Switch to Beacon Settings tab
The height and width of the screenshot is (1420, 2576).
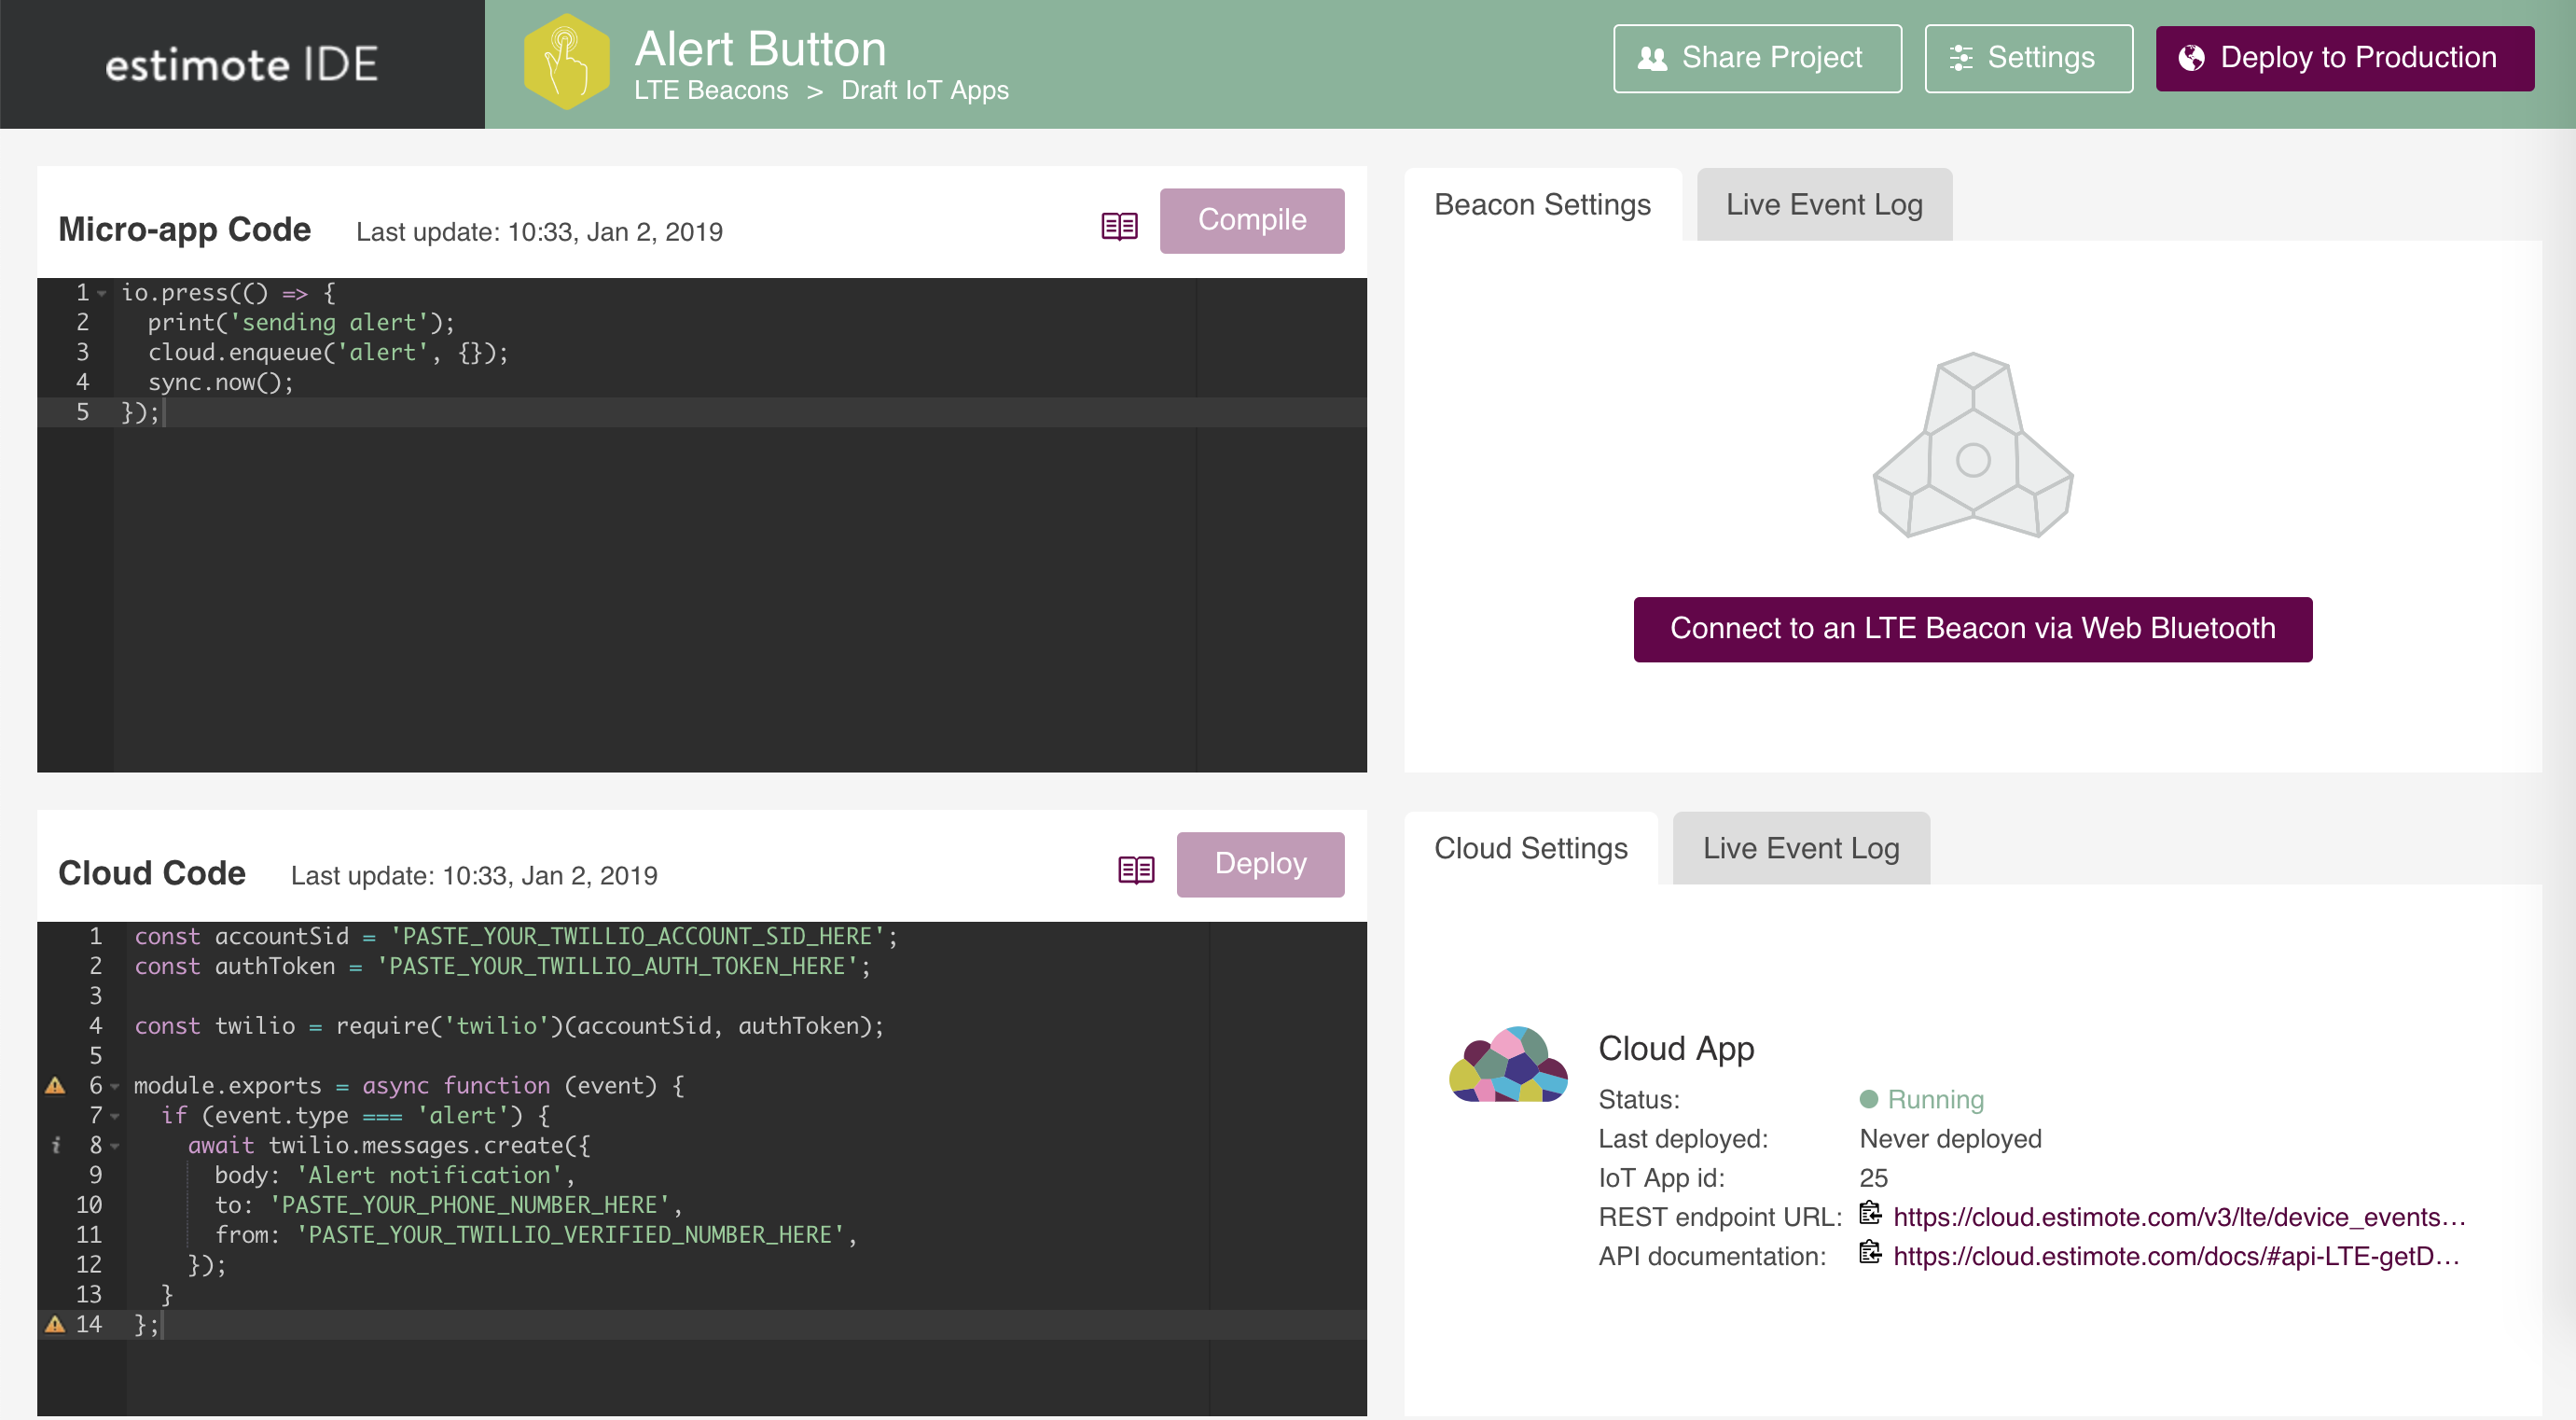point(1542,204)
